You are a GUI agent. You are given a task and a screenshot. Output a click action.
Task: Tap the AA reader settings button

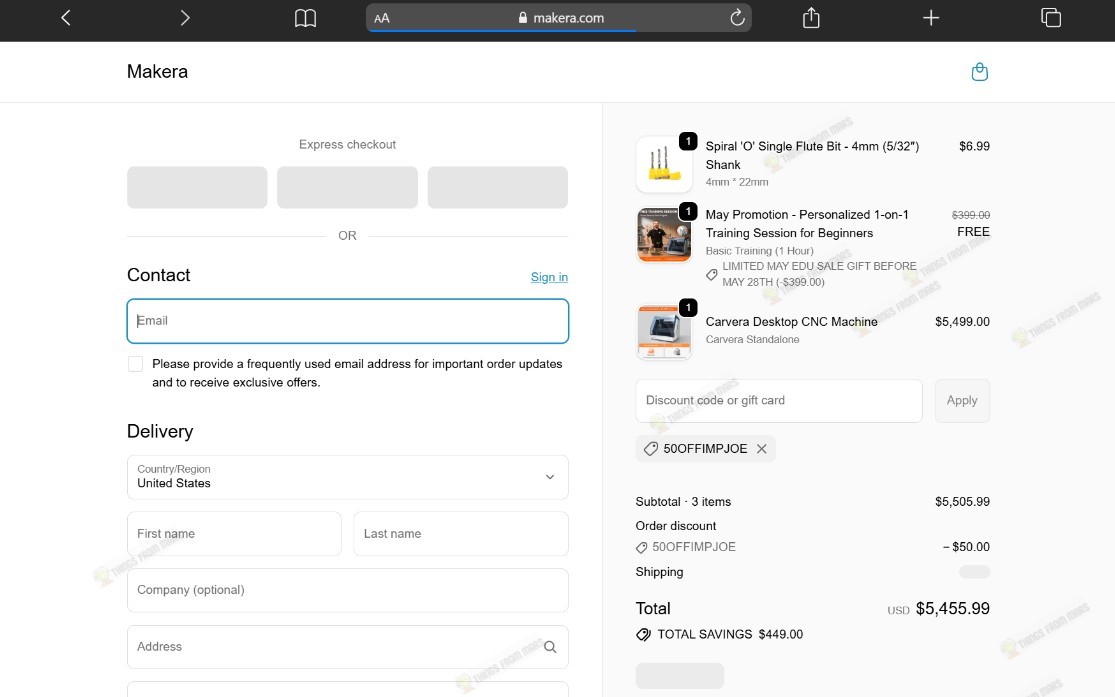(x=382, y=18)
